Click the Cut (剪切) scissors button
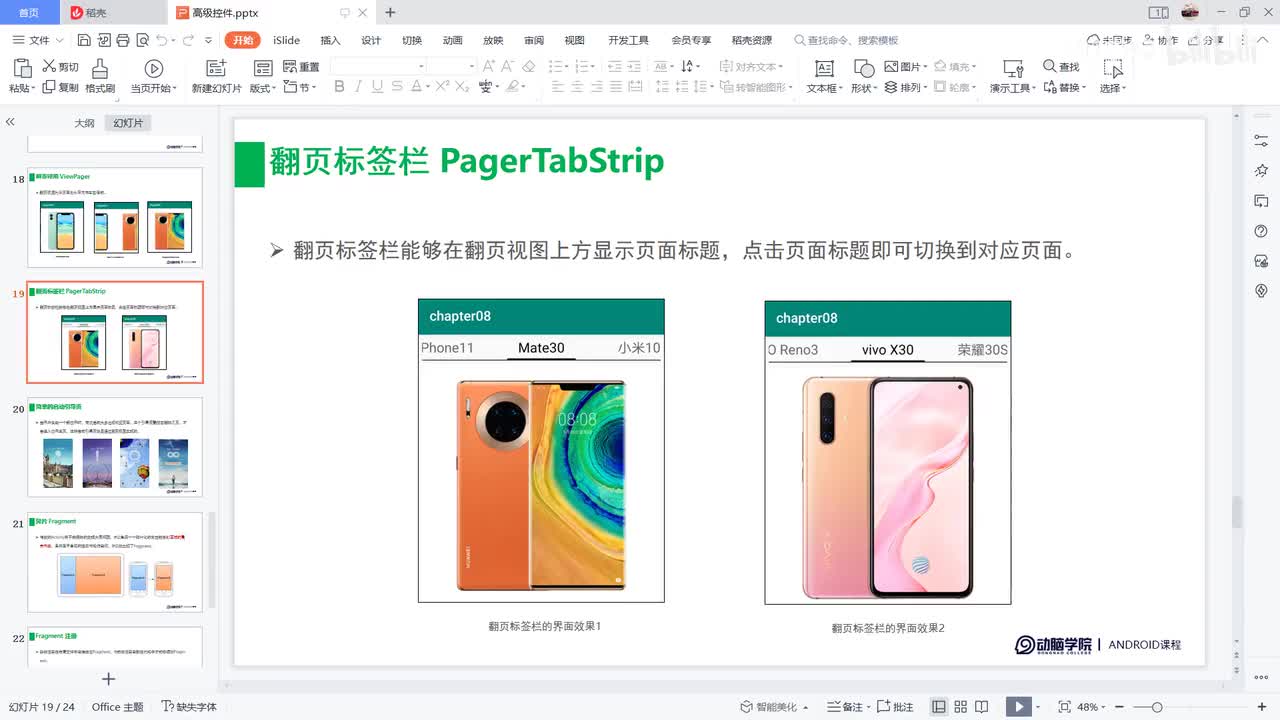Screen dimensions: 1280x720 [60, 67]
